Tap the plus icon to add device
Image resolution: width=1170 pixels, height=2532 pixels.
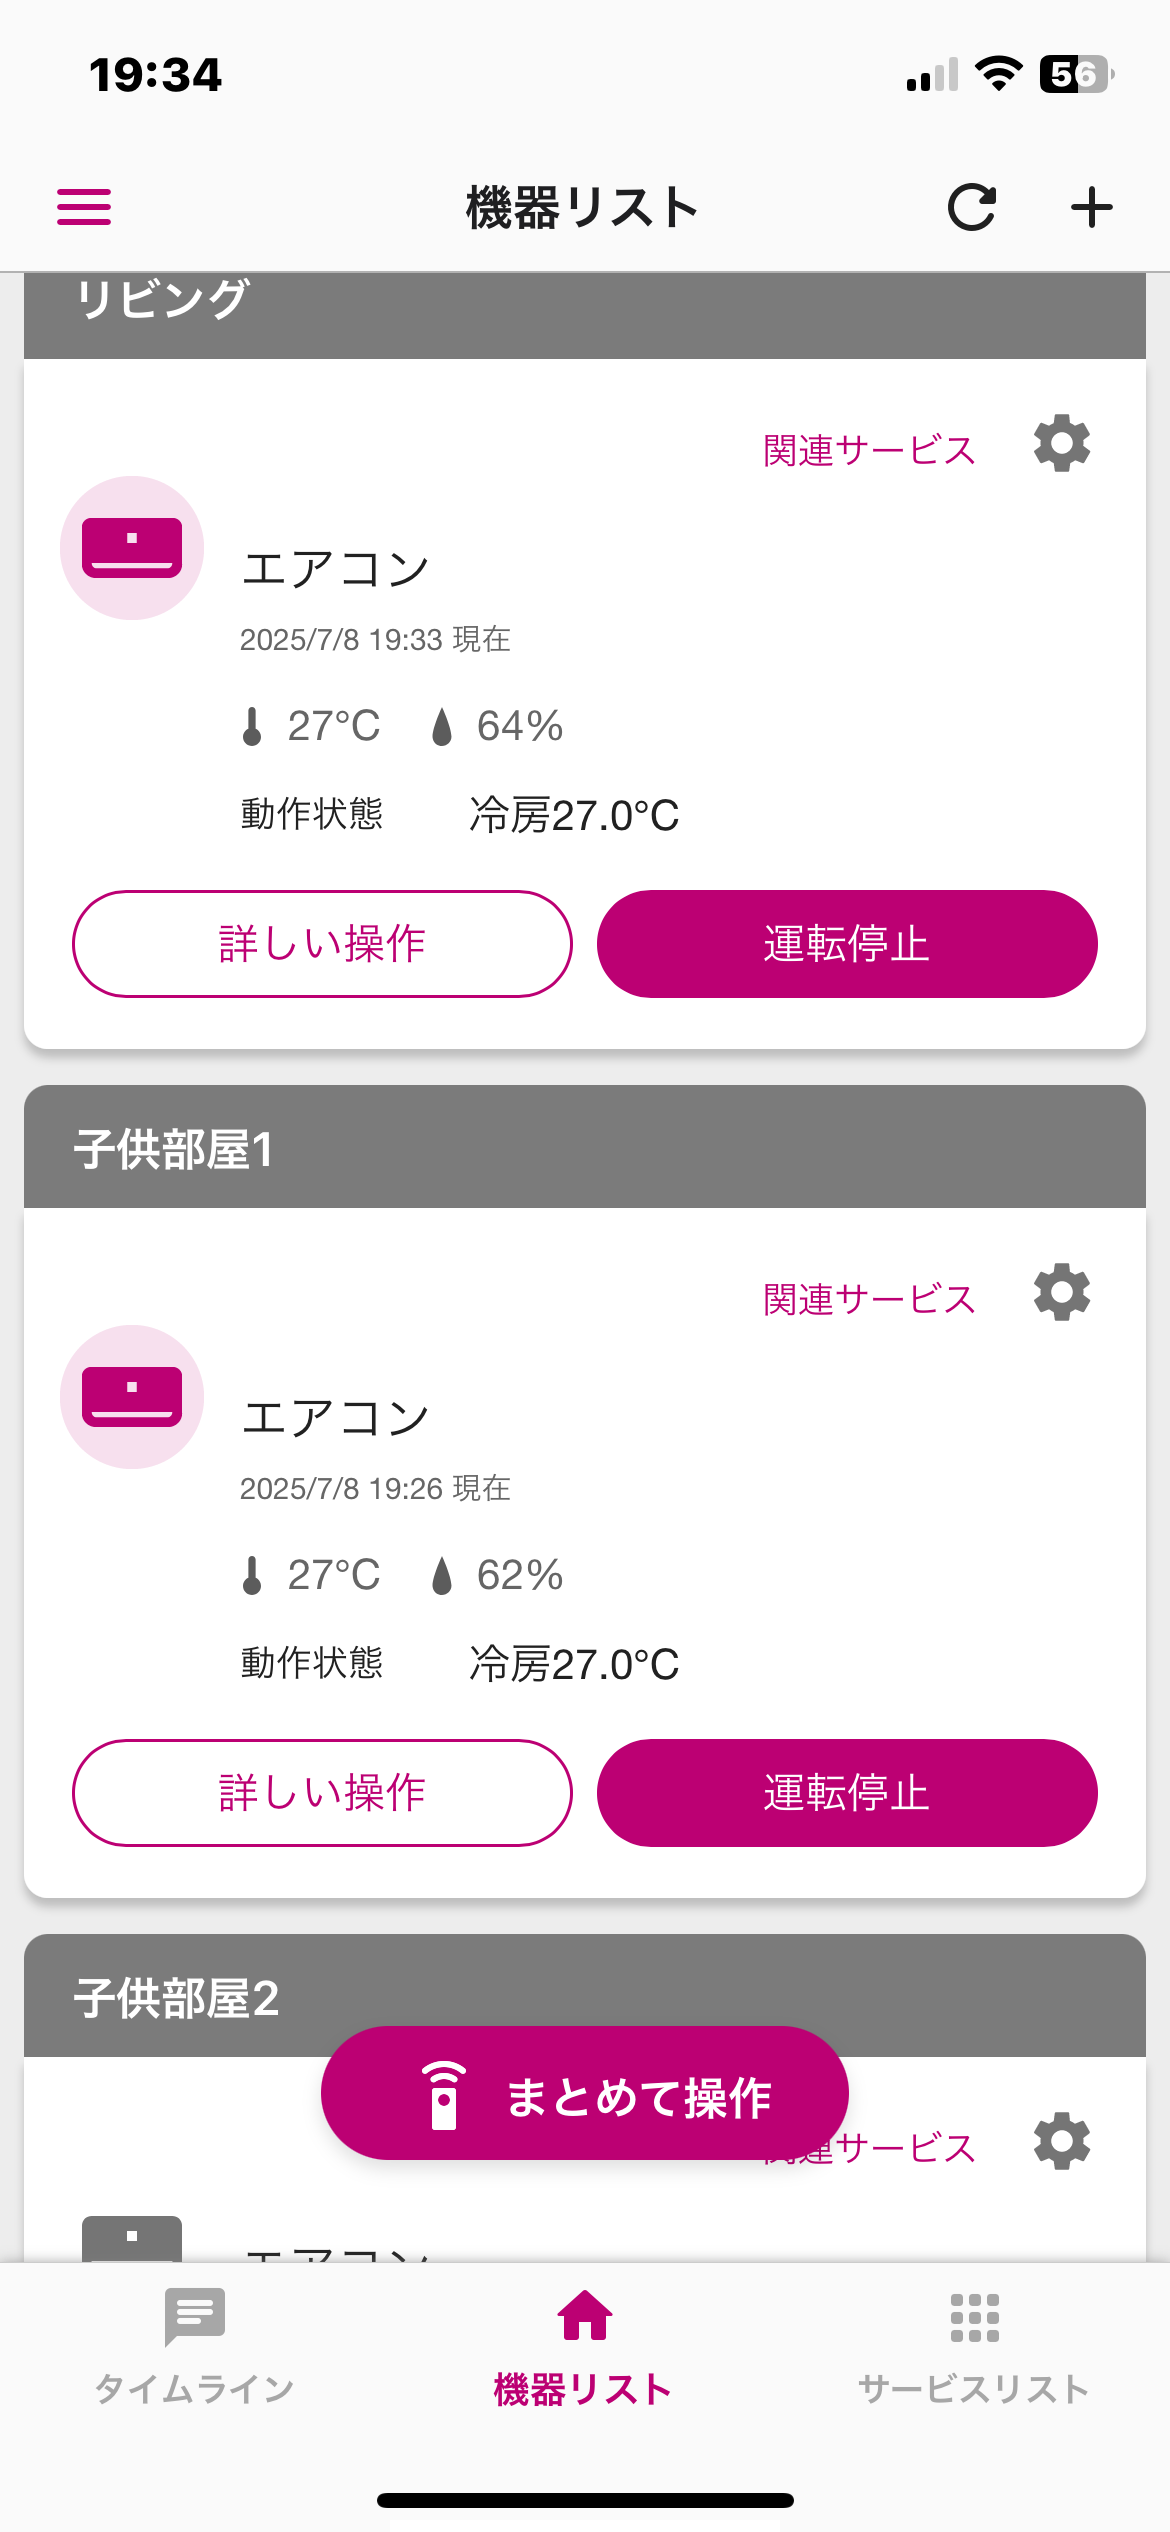[x=1091, y=208]
